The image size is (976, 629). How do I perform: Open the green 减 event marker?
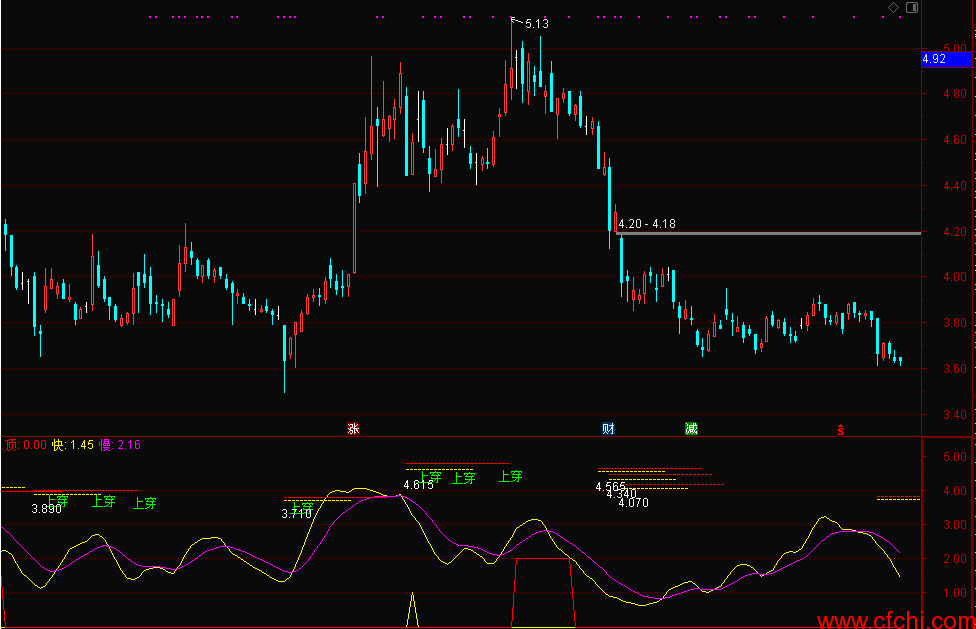tap(692, 428)
